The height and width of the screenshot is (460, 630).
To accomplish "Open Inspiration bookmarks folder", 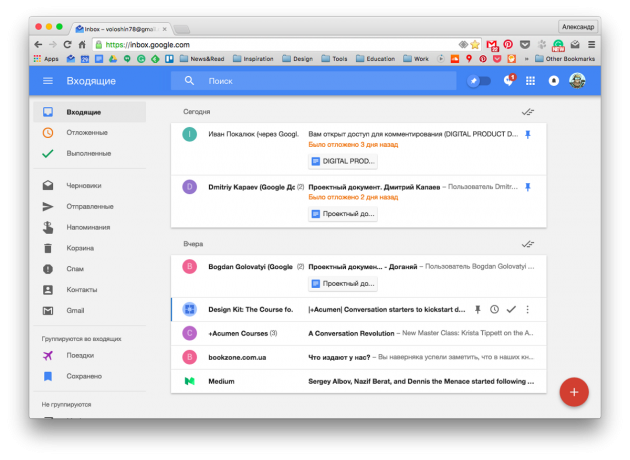I will coord(253,59).
